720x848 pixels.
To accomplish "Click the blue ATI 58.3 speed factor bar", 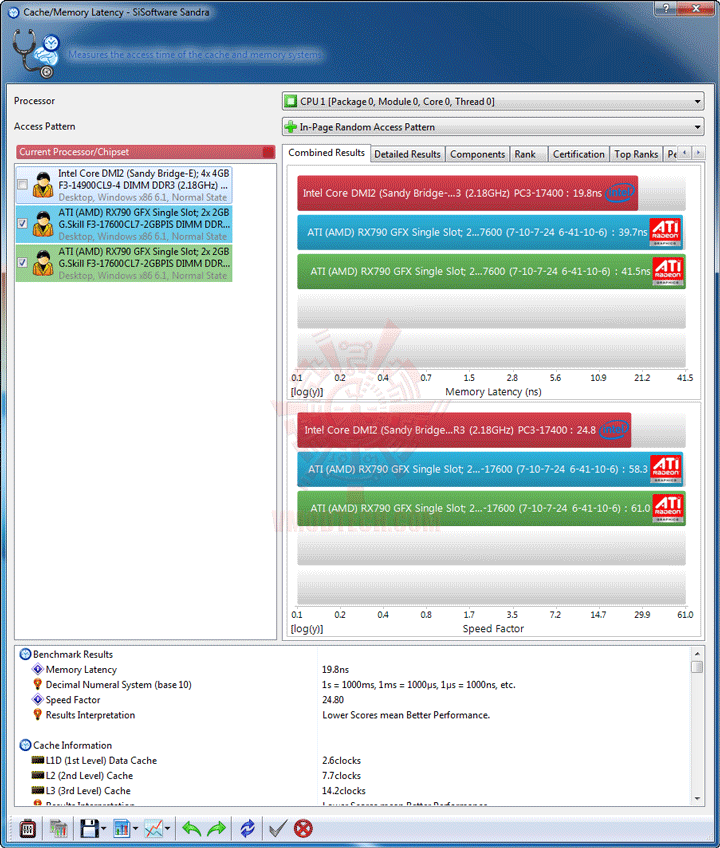I will pyautogui.click(x=490, y=469).
